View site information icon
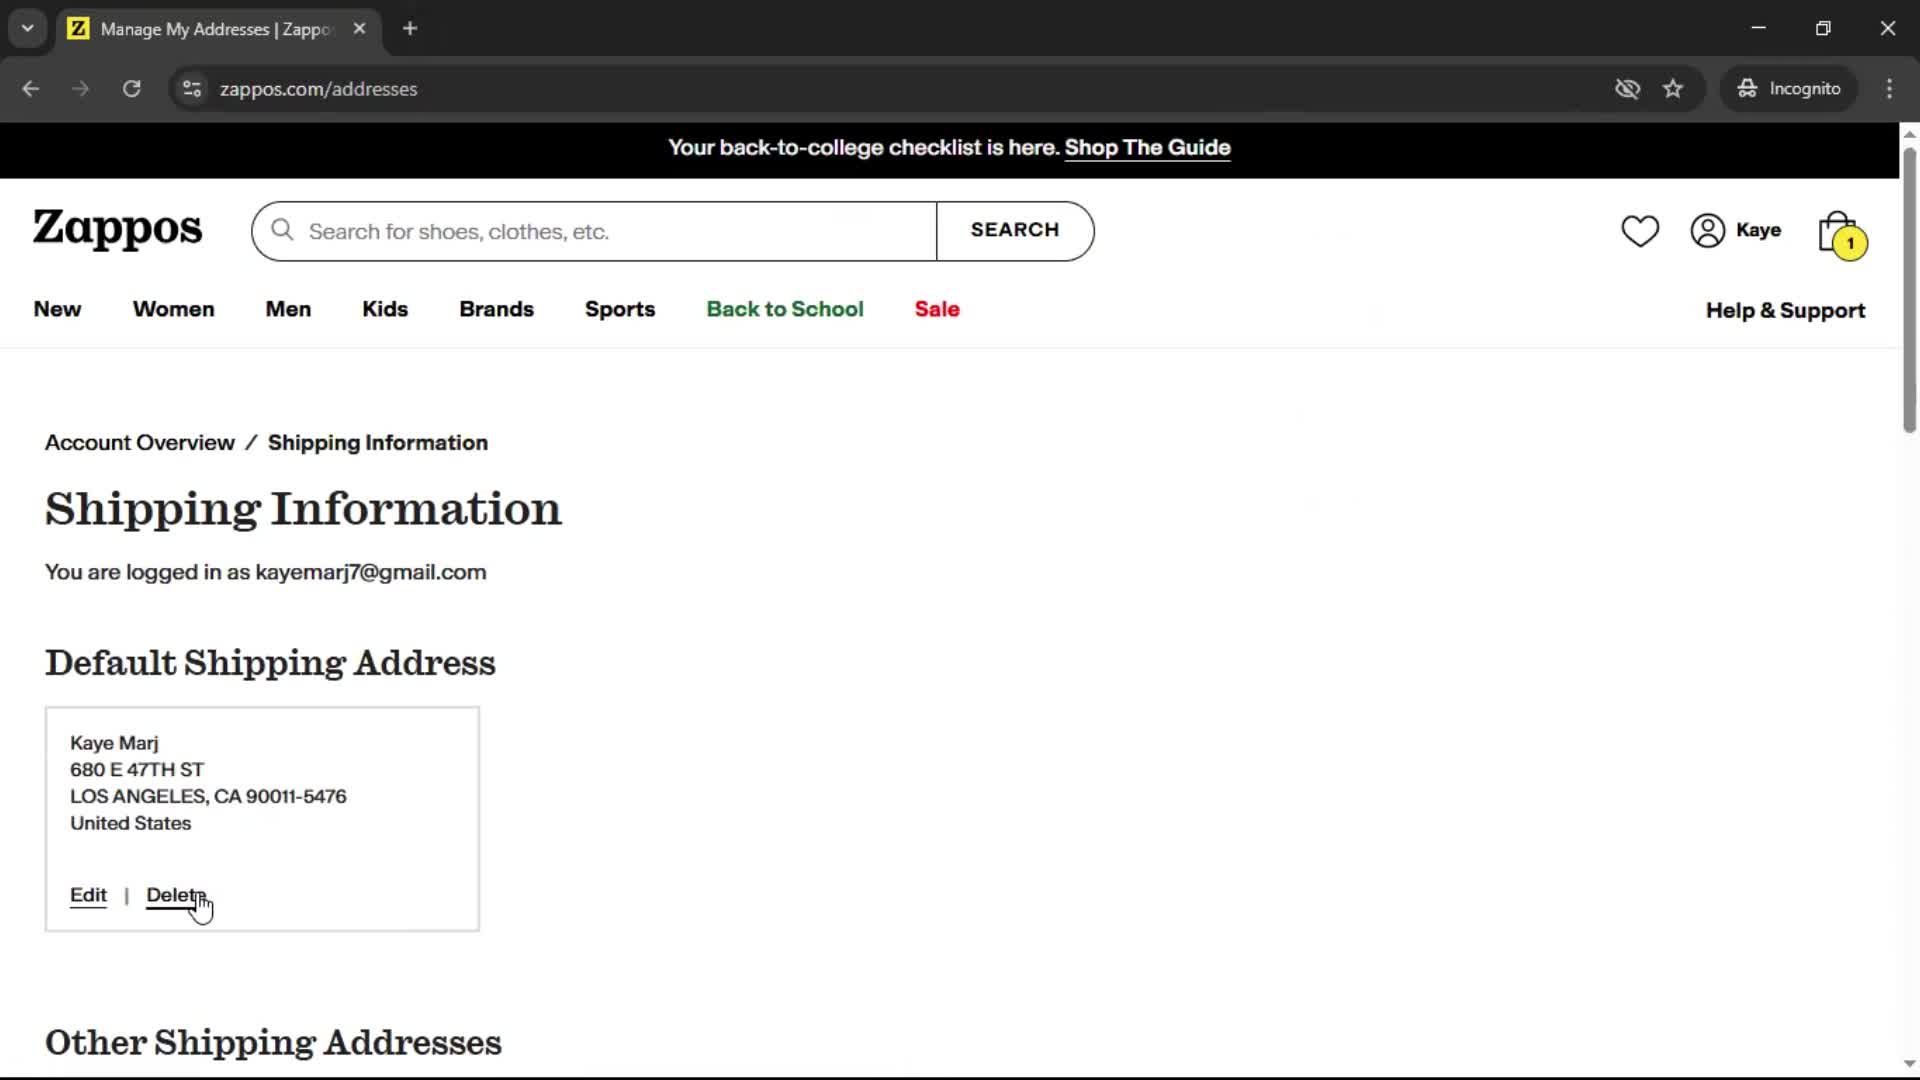Screen dimensions: 1920x1080 coord(192,89)
